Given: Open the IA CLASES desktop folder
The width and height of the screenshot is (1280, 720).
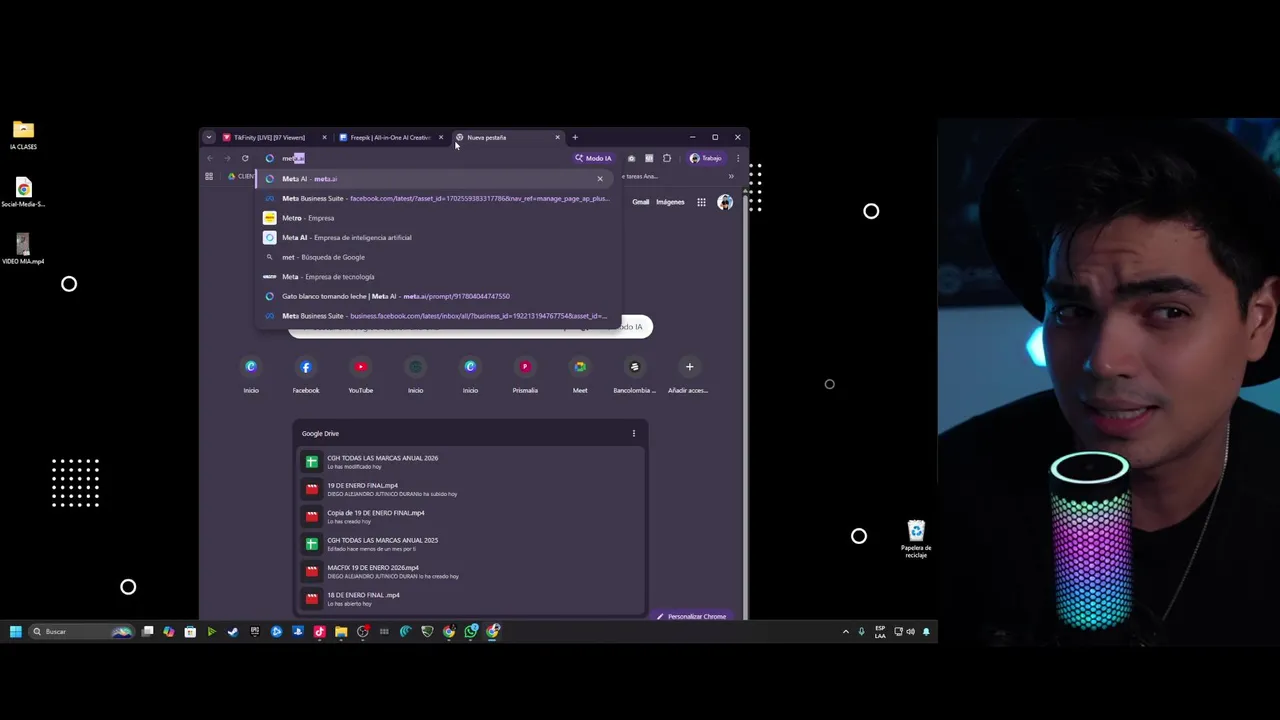Looking at the screenshot, I should 23,135.
